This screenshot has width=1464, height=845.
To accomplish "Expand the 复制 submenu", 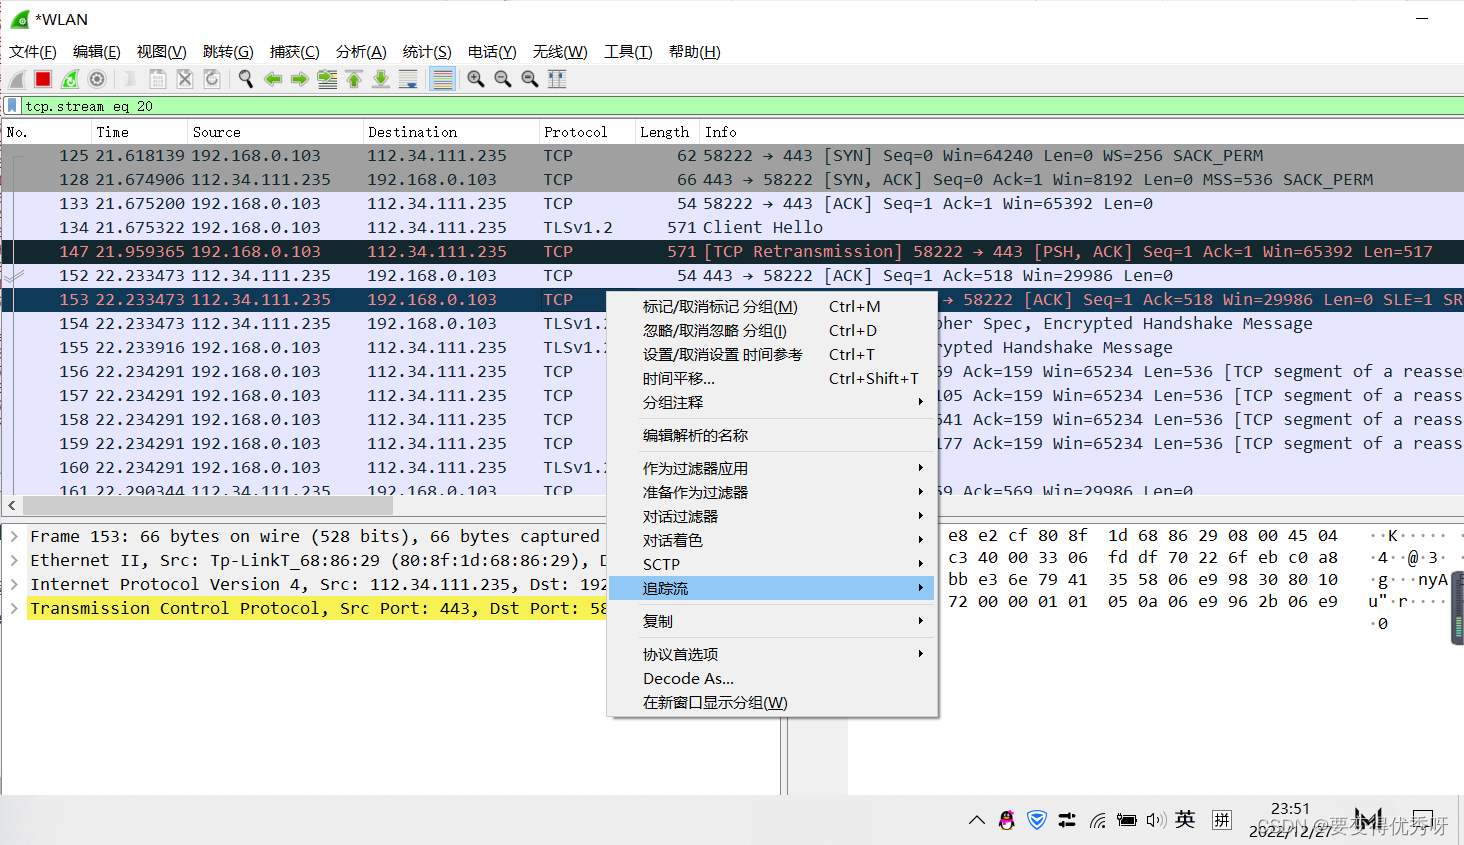I will click(772, 622).
